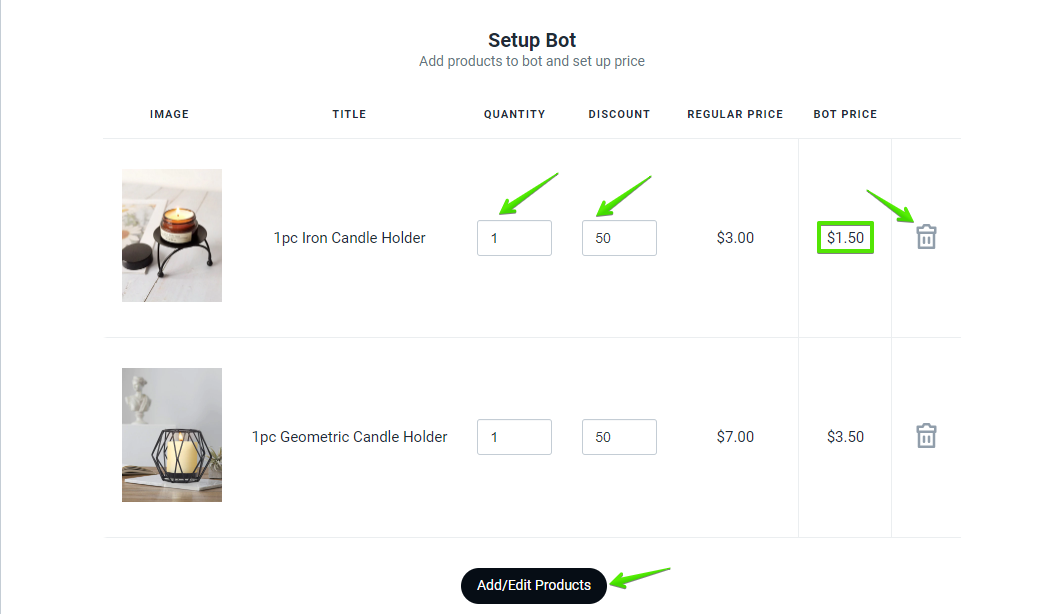This screenshot has height=614, width=1063.
Task: Open the Iron Candle Holder product image
Action: [172, 236]
